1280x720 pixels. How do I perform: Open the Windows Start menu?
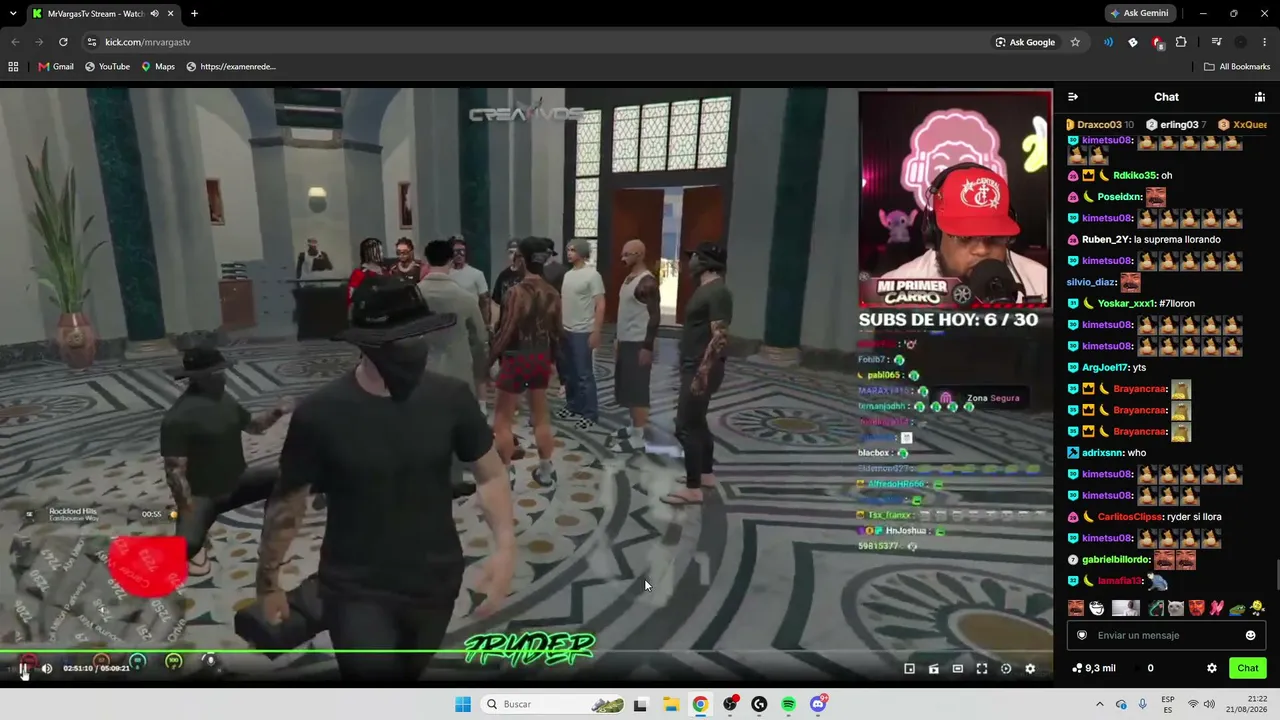click(462, 704)
